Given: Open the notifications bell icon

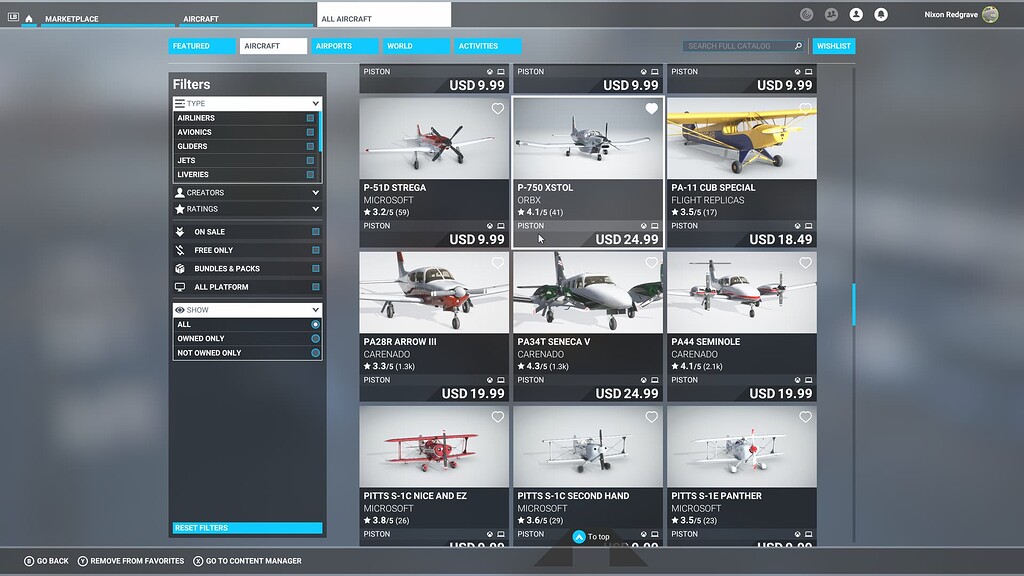Looking at the screenshot, I should [881, 14].
